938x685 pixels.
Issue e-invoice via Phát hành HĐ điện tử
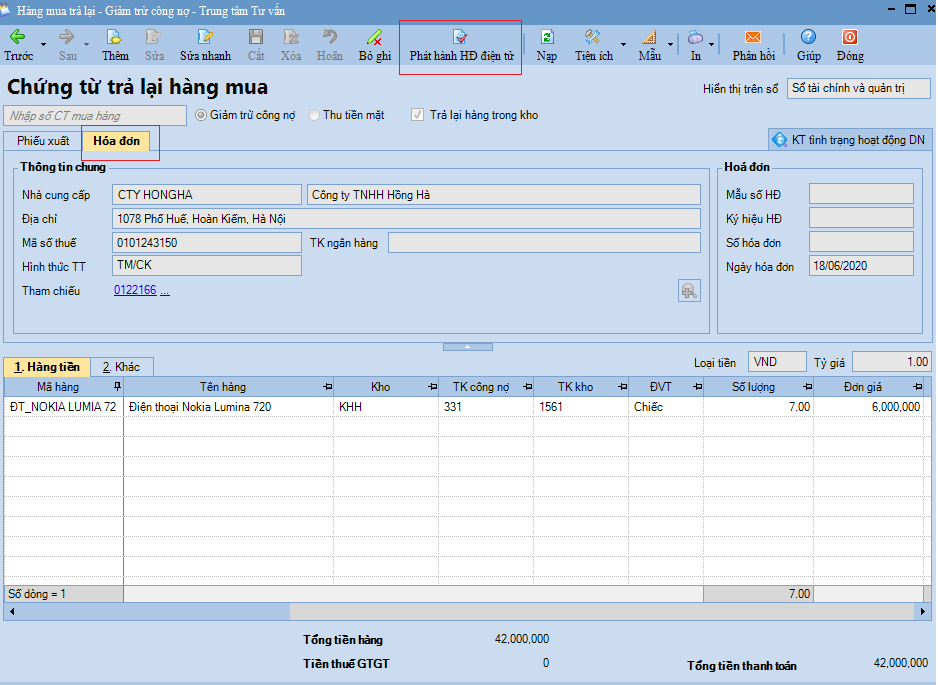coord(461,45)
